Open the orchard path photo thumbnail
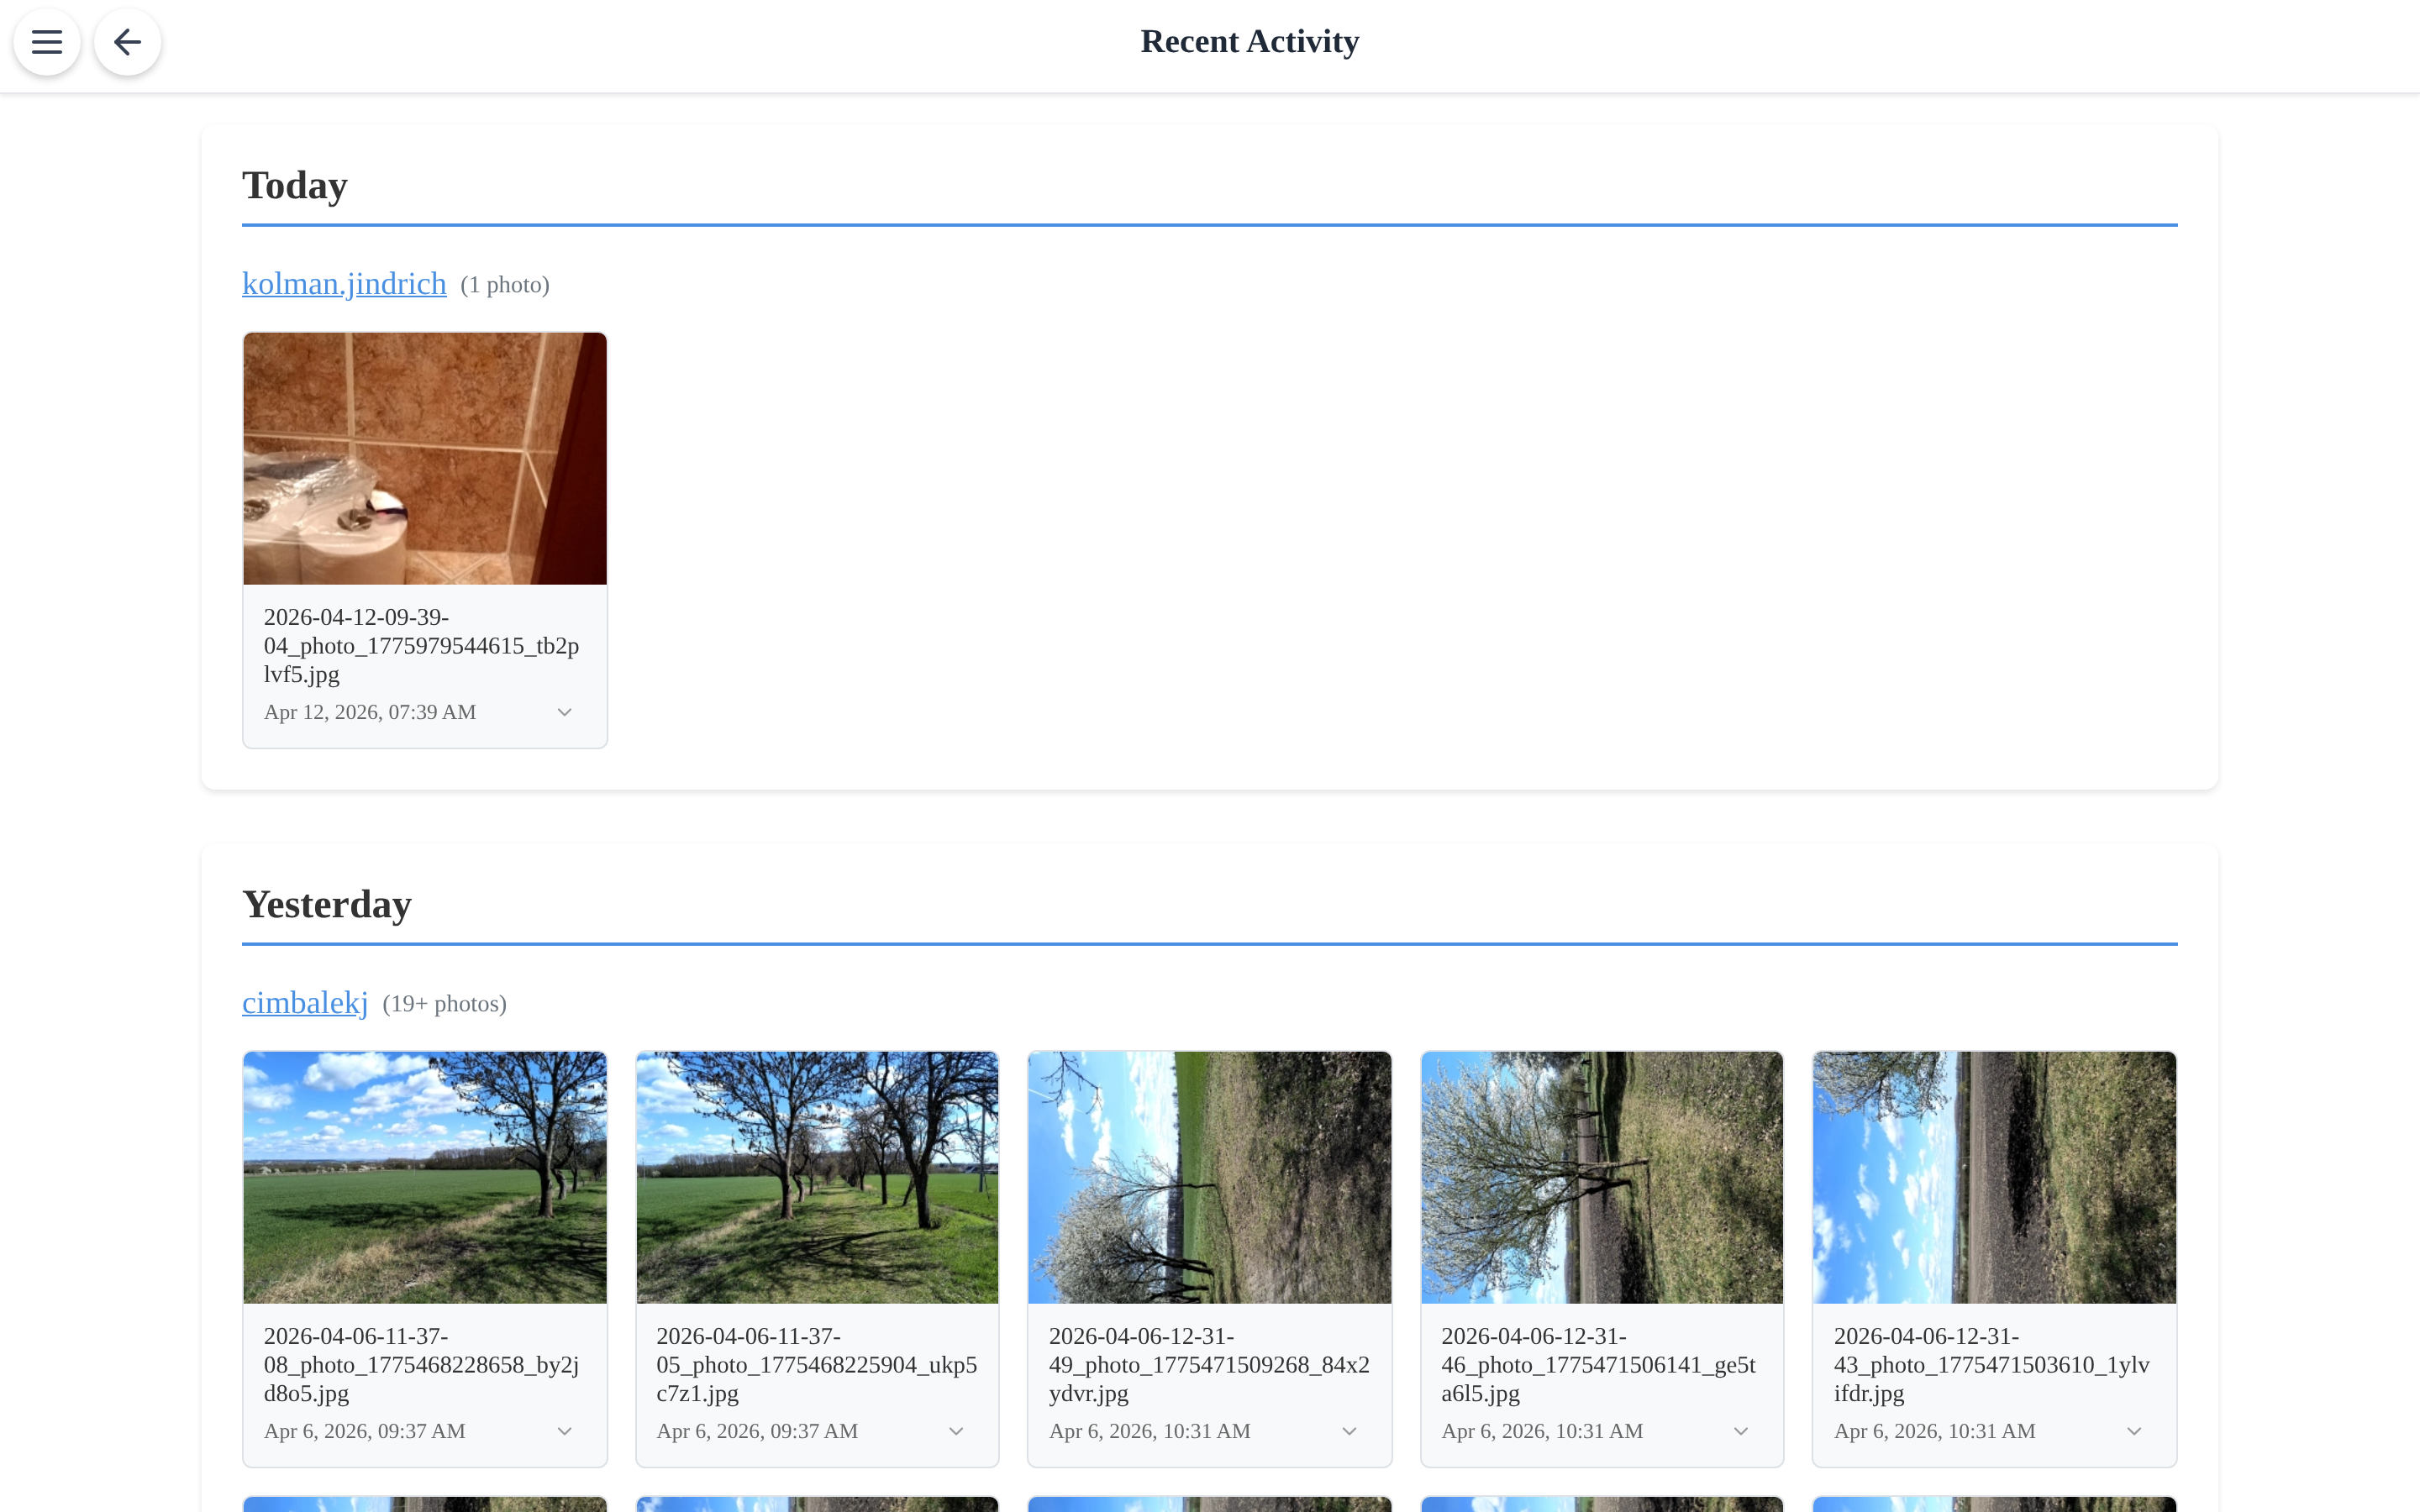 pos(817,1177)
